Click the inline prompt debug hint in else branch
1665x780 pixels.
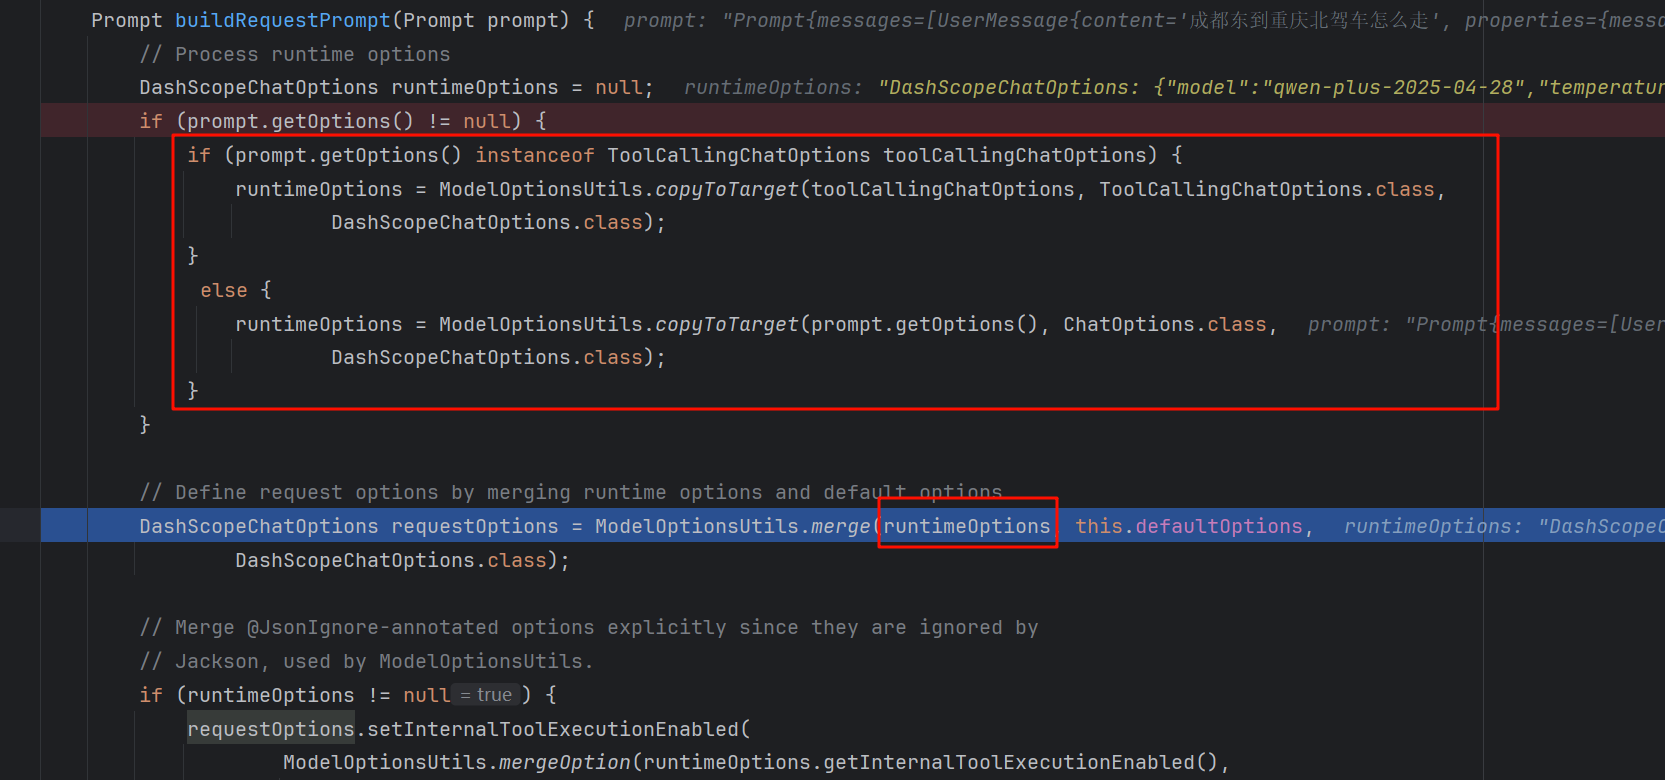click(1486, 324)
